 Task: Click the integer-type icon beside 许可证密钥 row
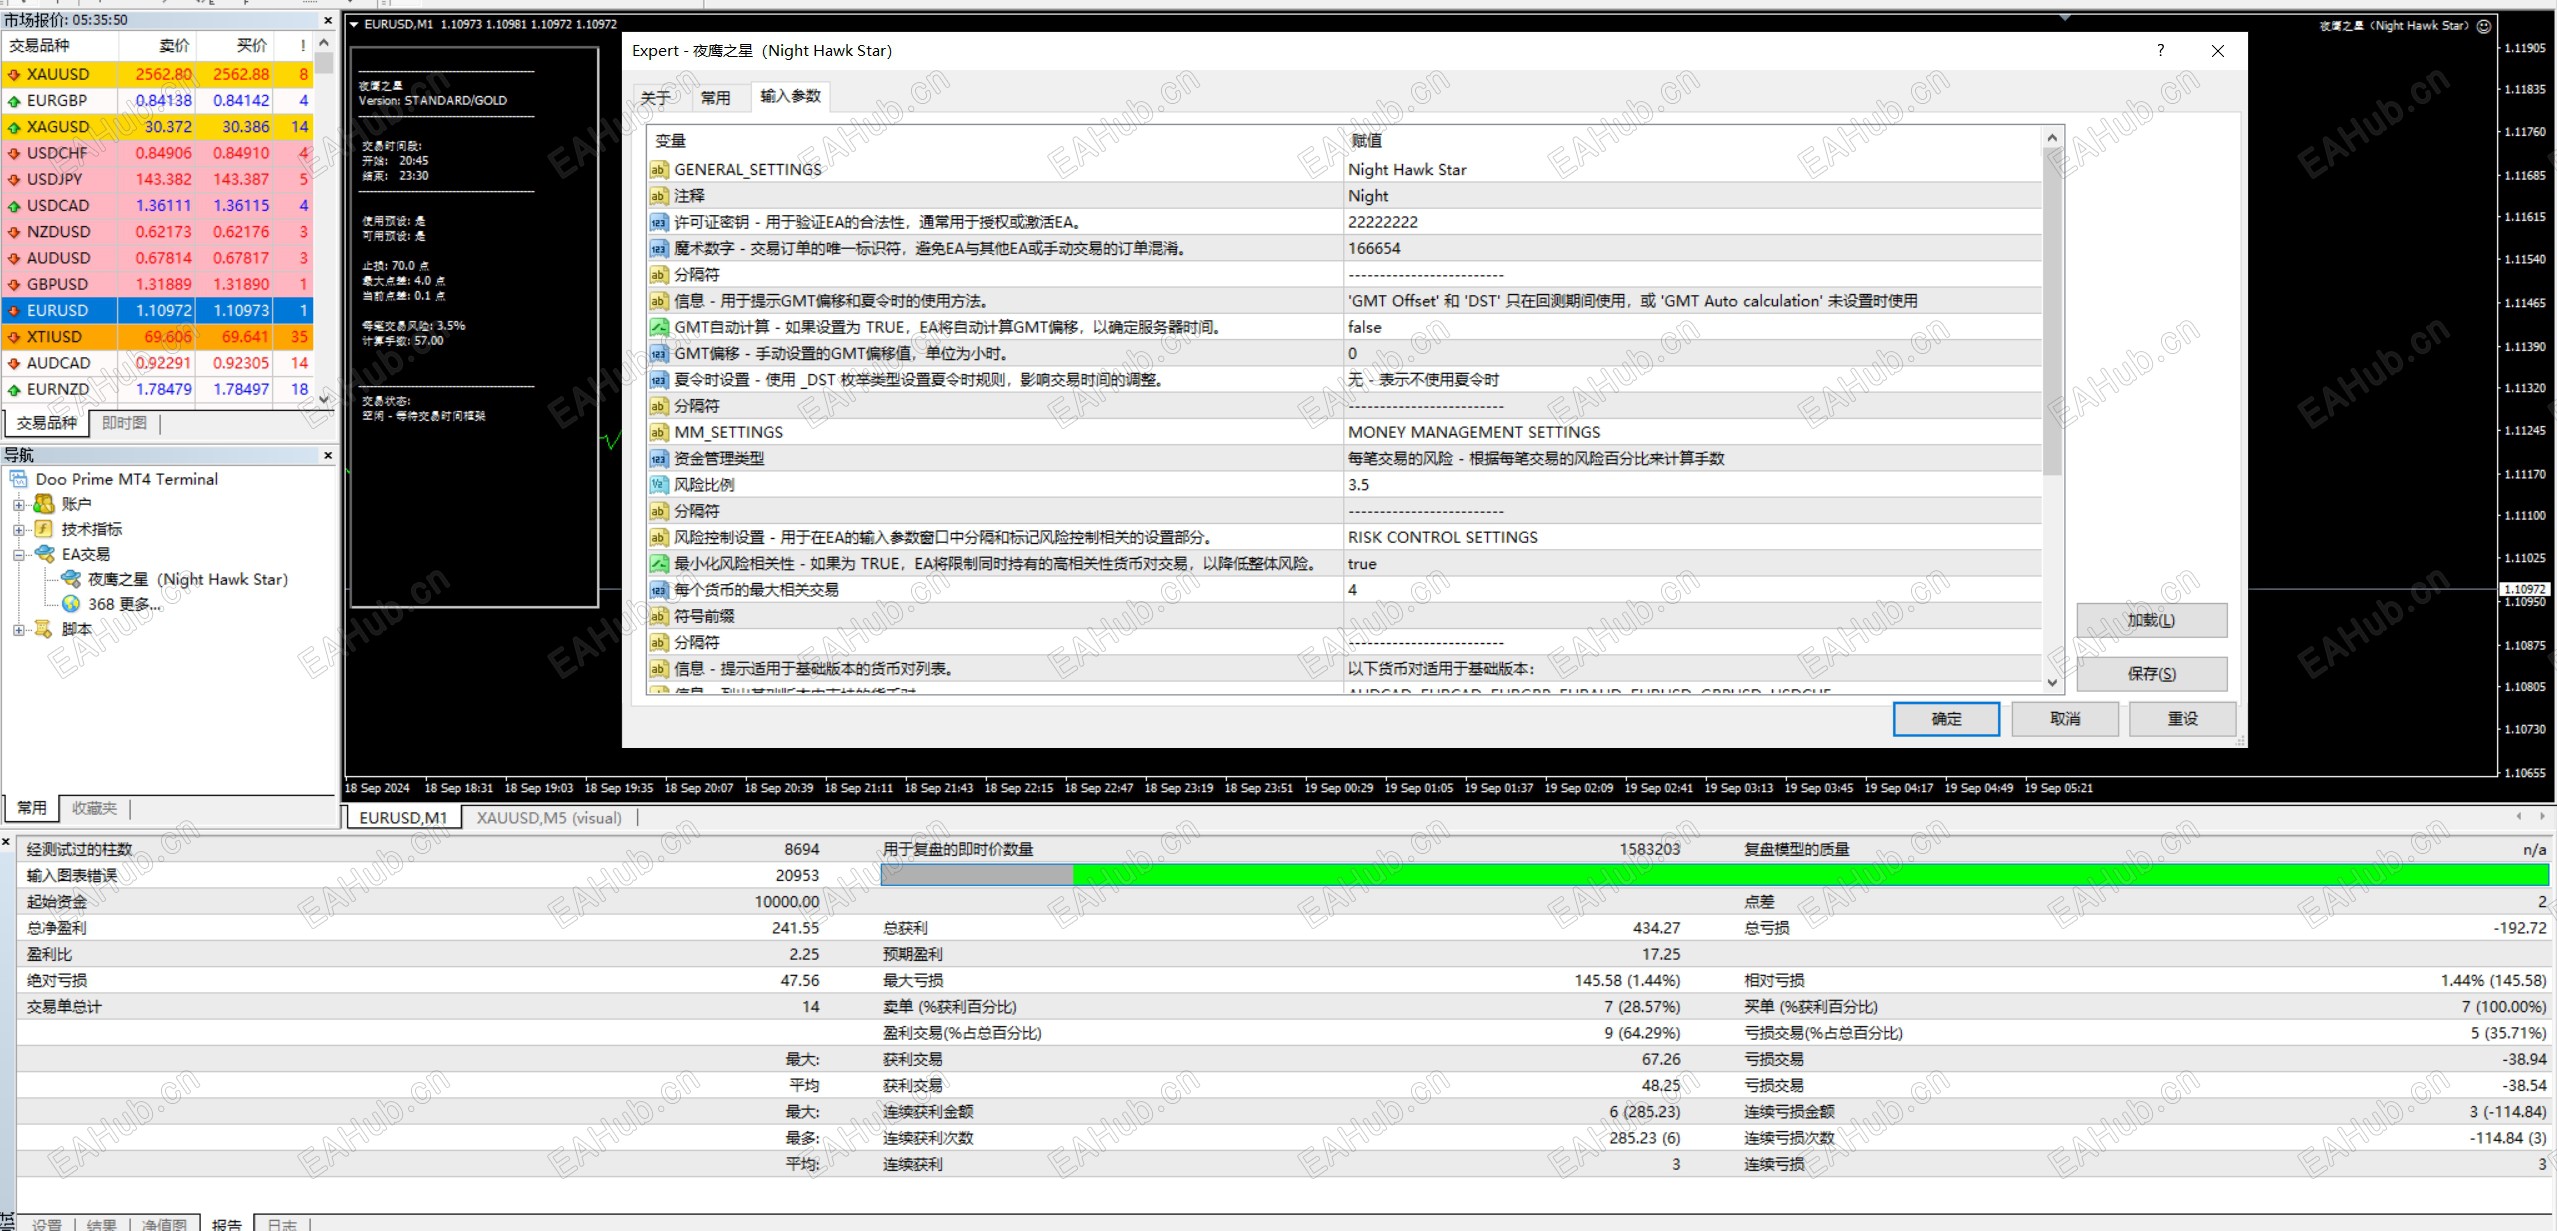tap(659, 222)
